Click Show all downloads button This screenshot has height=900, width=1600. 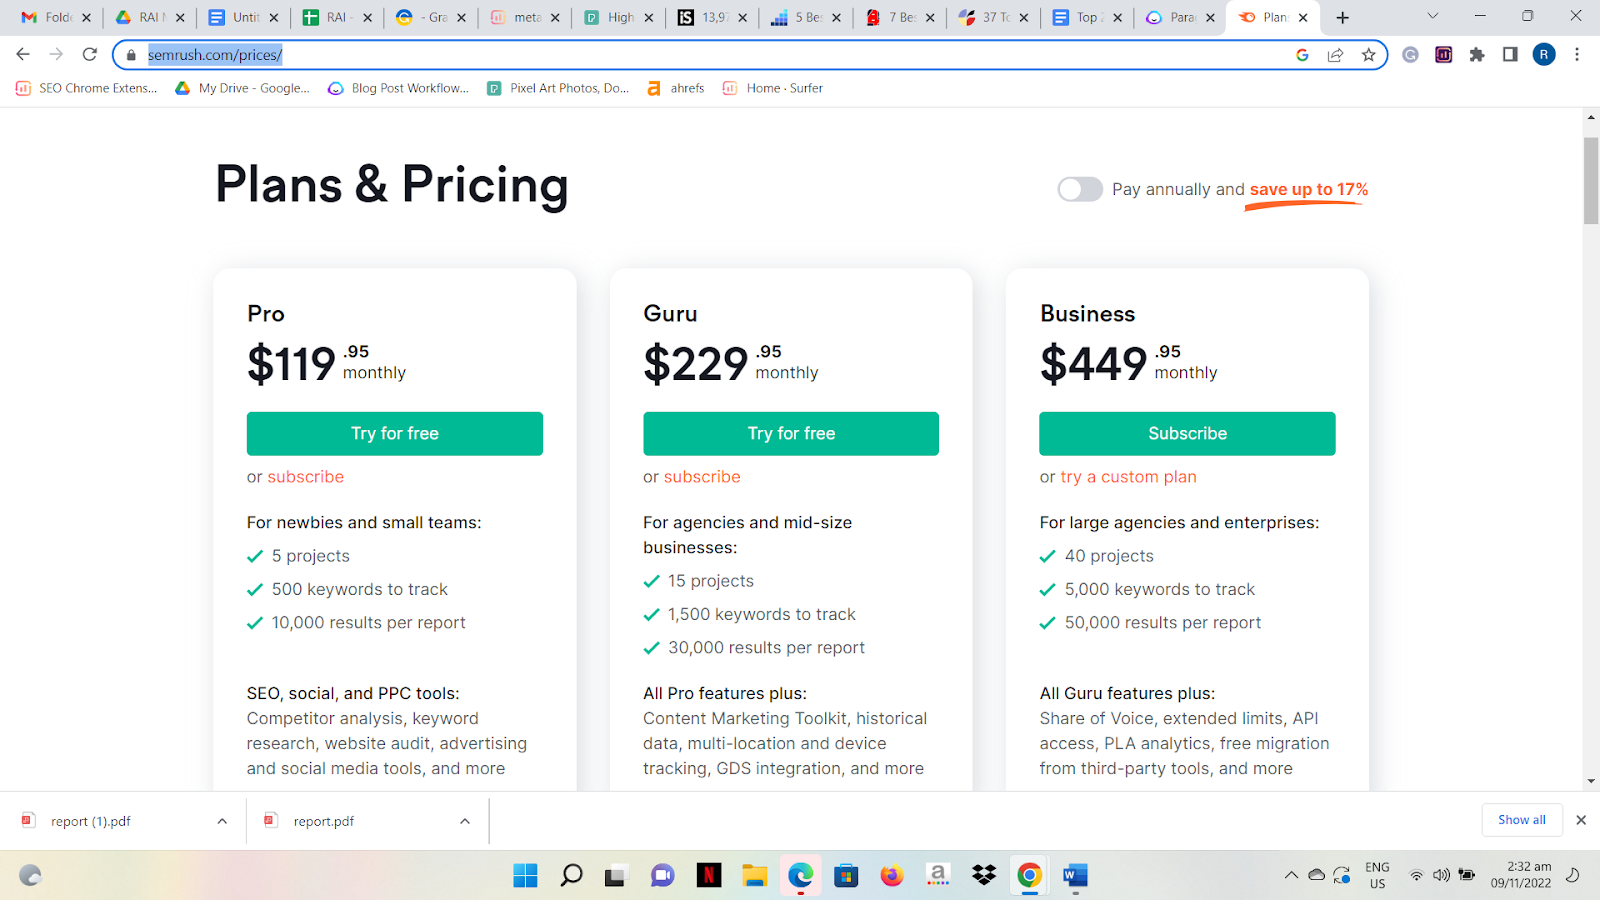pos(1521,820)
